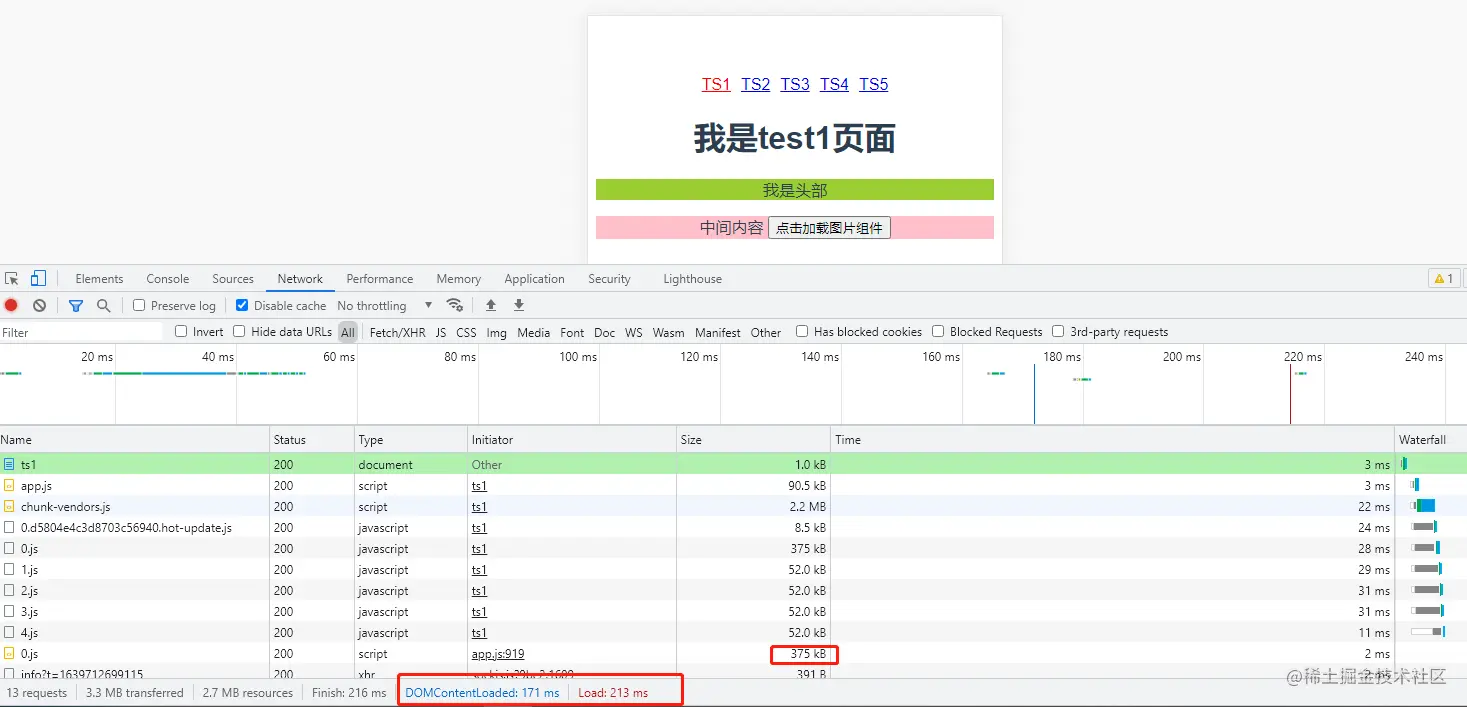Open the TS1 page link
The image size is (1467, 707).
(x=716, y=84)
